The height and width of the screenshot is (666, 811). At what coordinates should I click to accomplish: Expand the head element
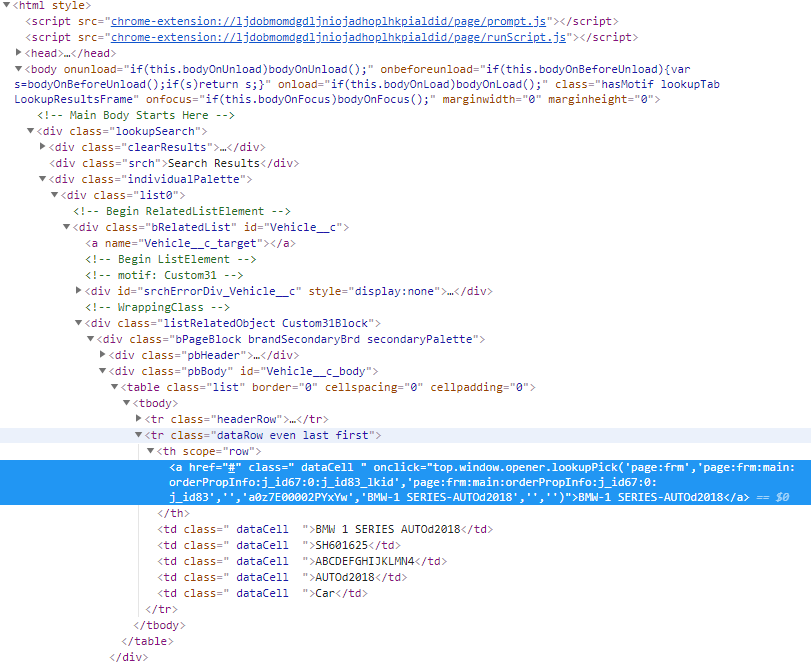[19, 53]
